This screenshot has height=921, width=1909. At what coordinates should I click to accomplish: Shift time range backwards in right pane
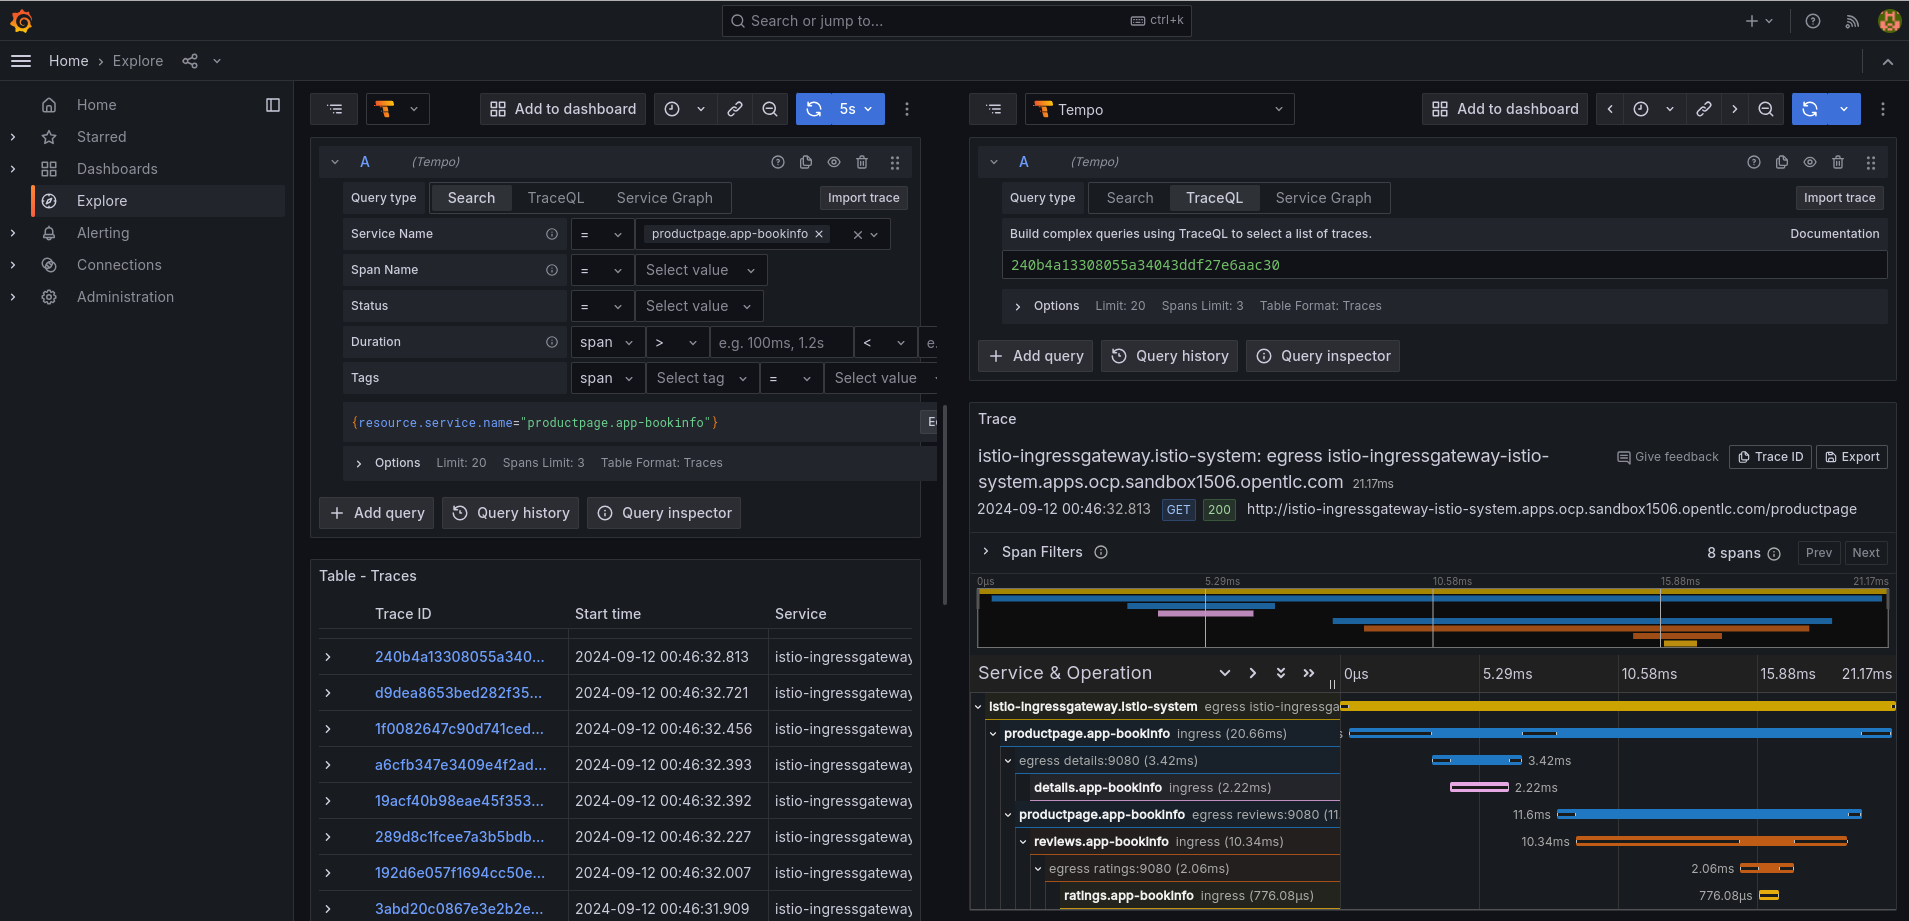(x=1610, y=109)
